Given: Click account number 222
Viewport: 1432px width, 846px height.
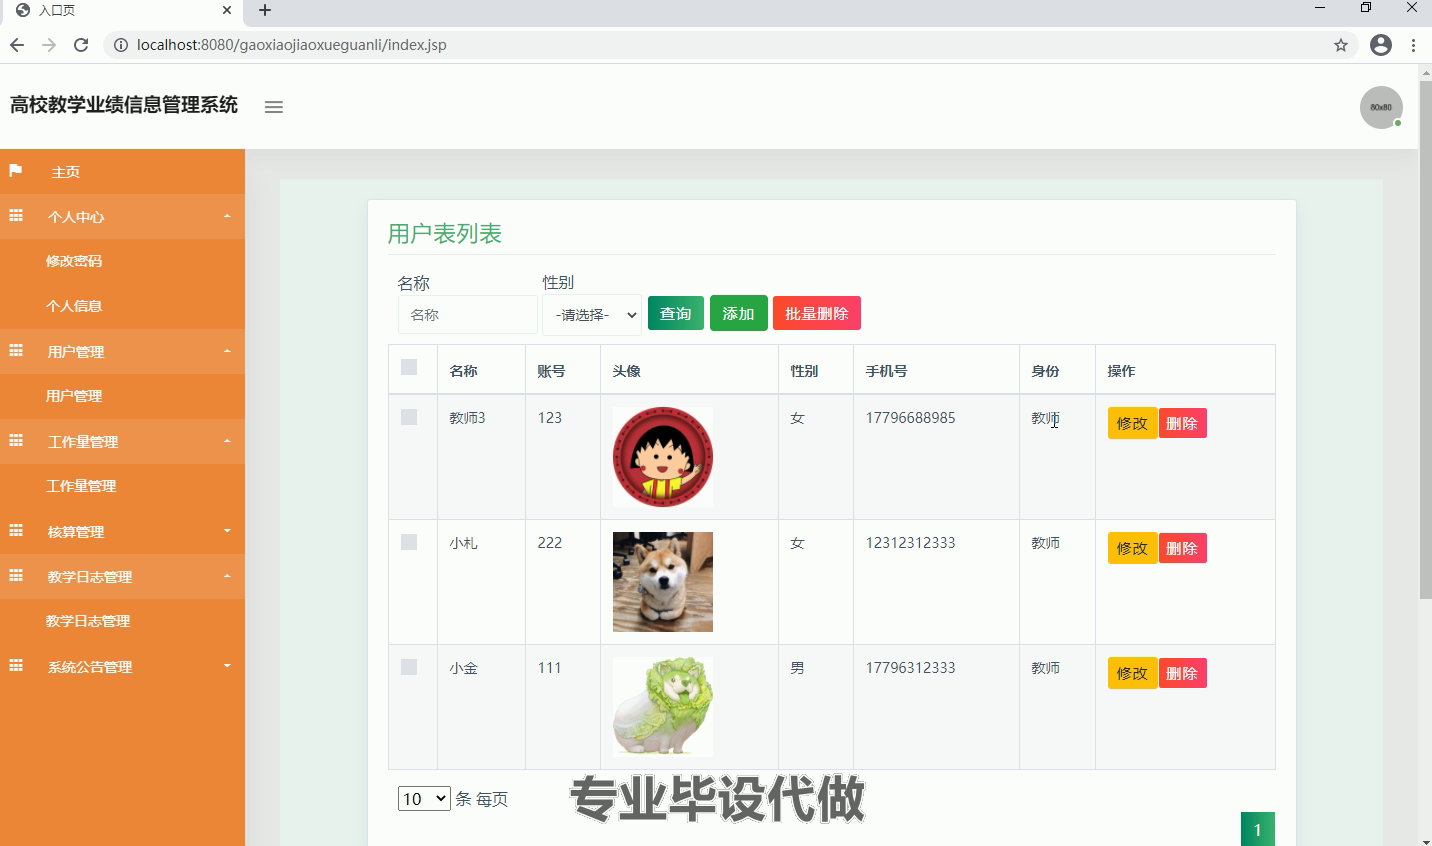Looking at the screenshot, I should [x=550, y=543].
